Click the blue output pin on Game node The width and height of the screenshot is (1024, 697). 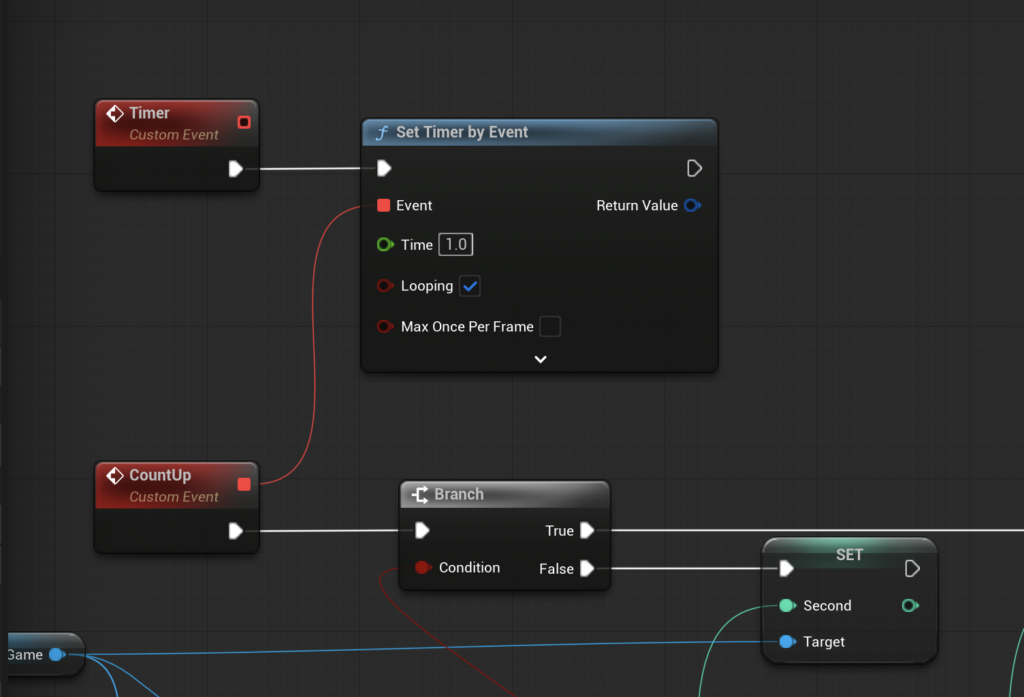coord(57,655)
